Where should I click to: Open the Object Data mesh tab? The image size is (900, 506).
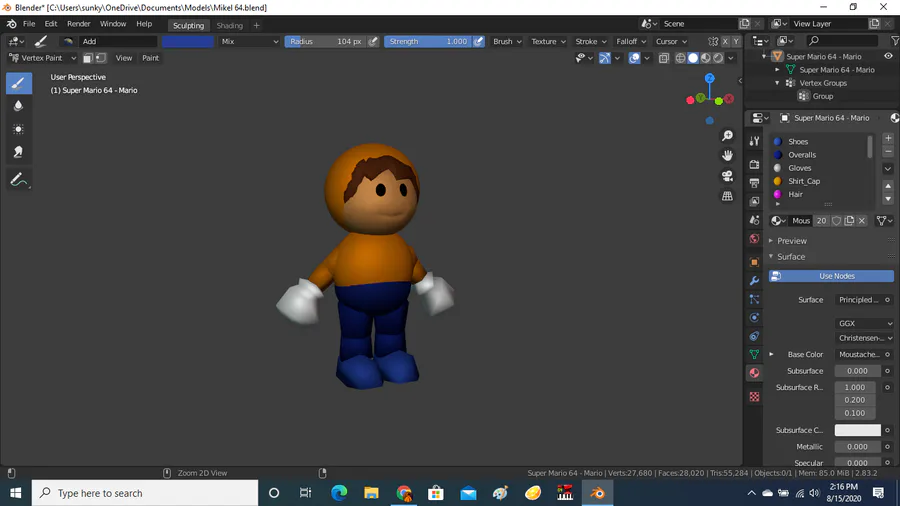754,355
